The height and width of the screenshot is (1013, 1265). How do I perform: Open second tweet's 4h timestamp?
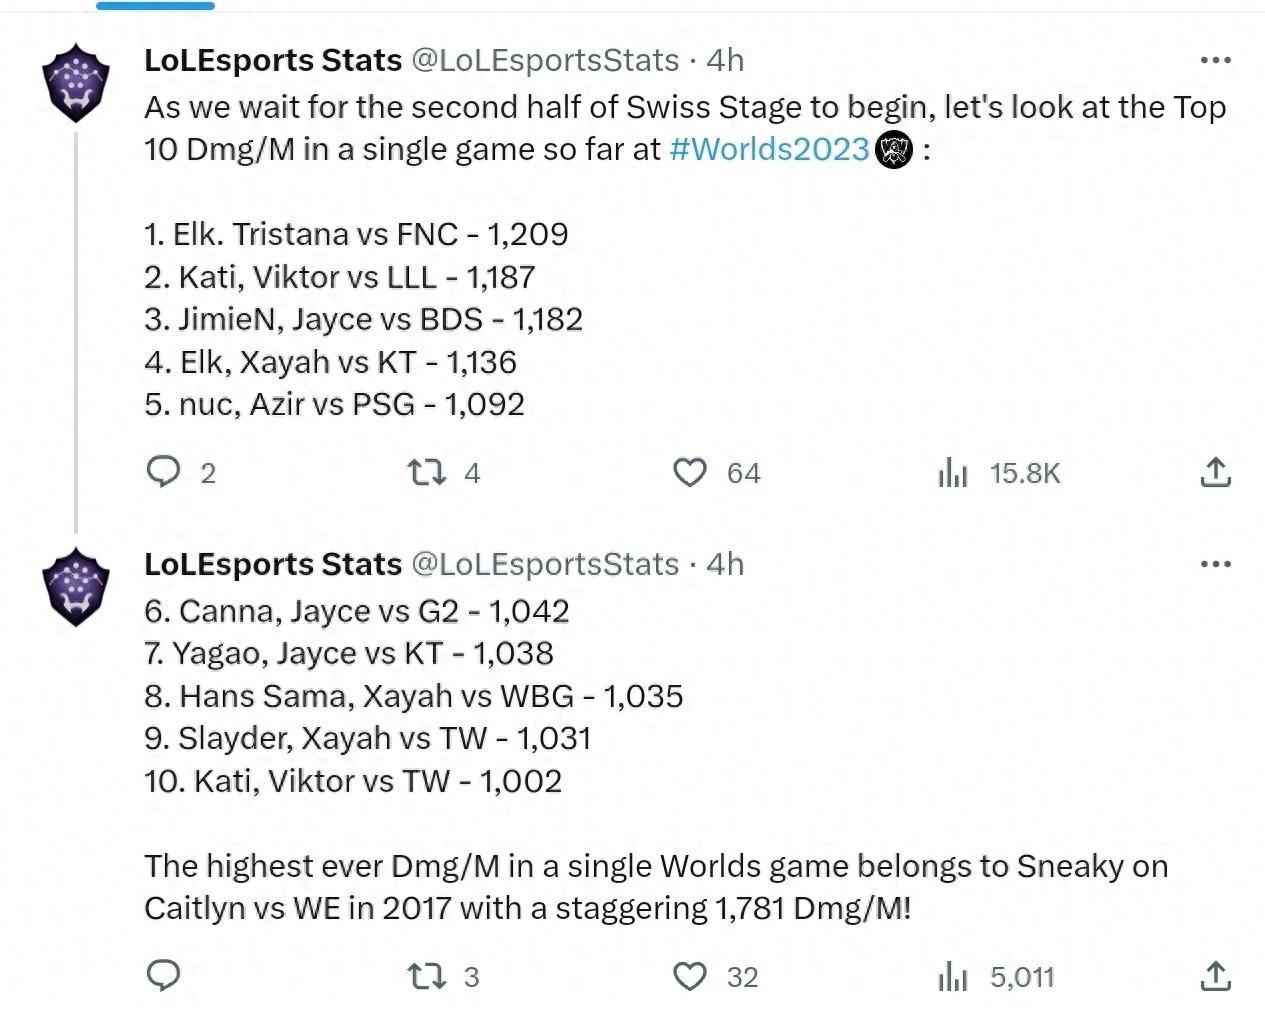(725, 564)
